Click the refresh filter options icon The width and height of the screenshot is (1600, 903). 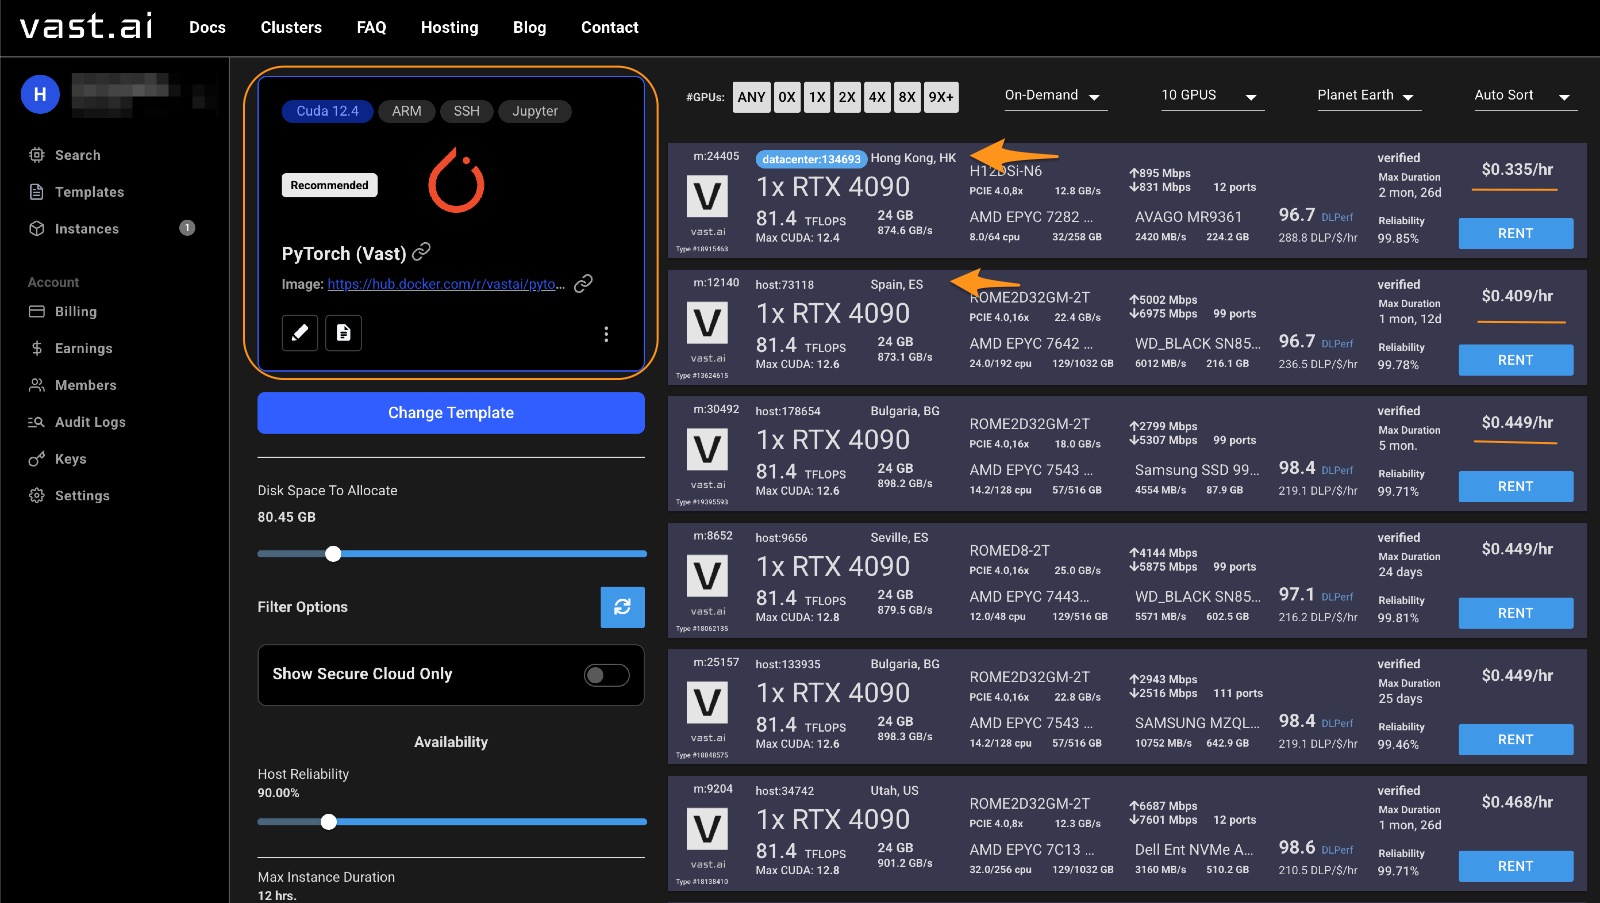click(622, 607)
